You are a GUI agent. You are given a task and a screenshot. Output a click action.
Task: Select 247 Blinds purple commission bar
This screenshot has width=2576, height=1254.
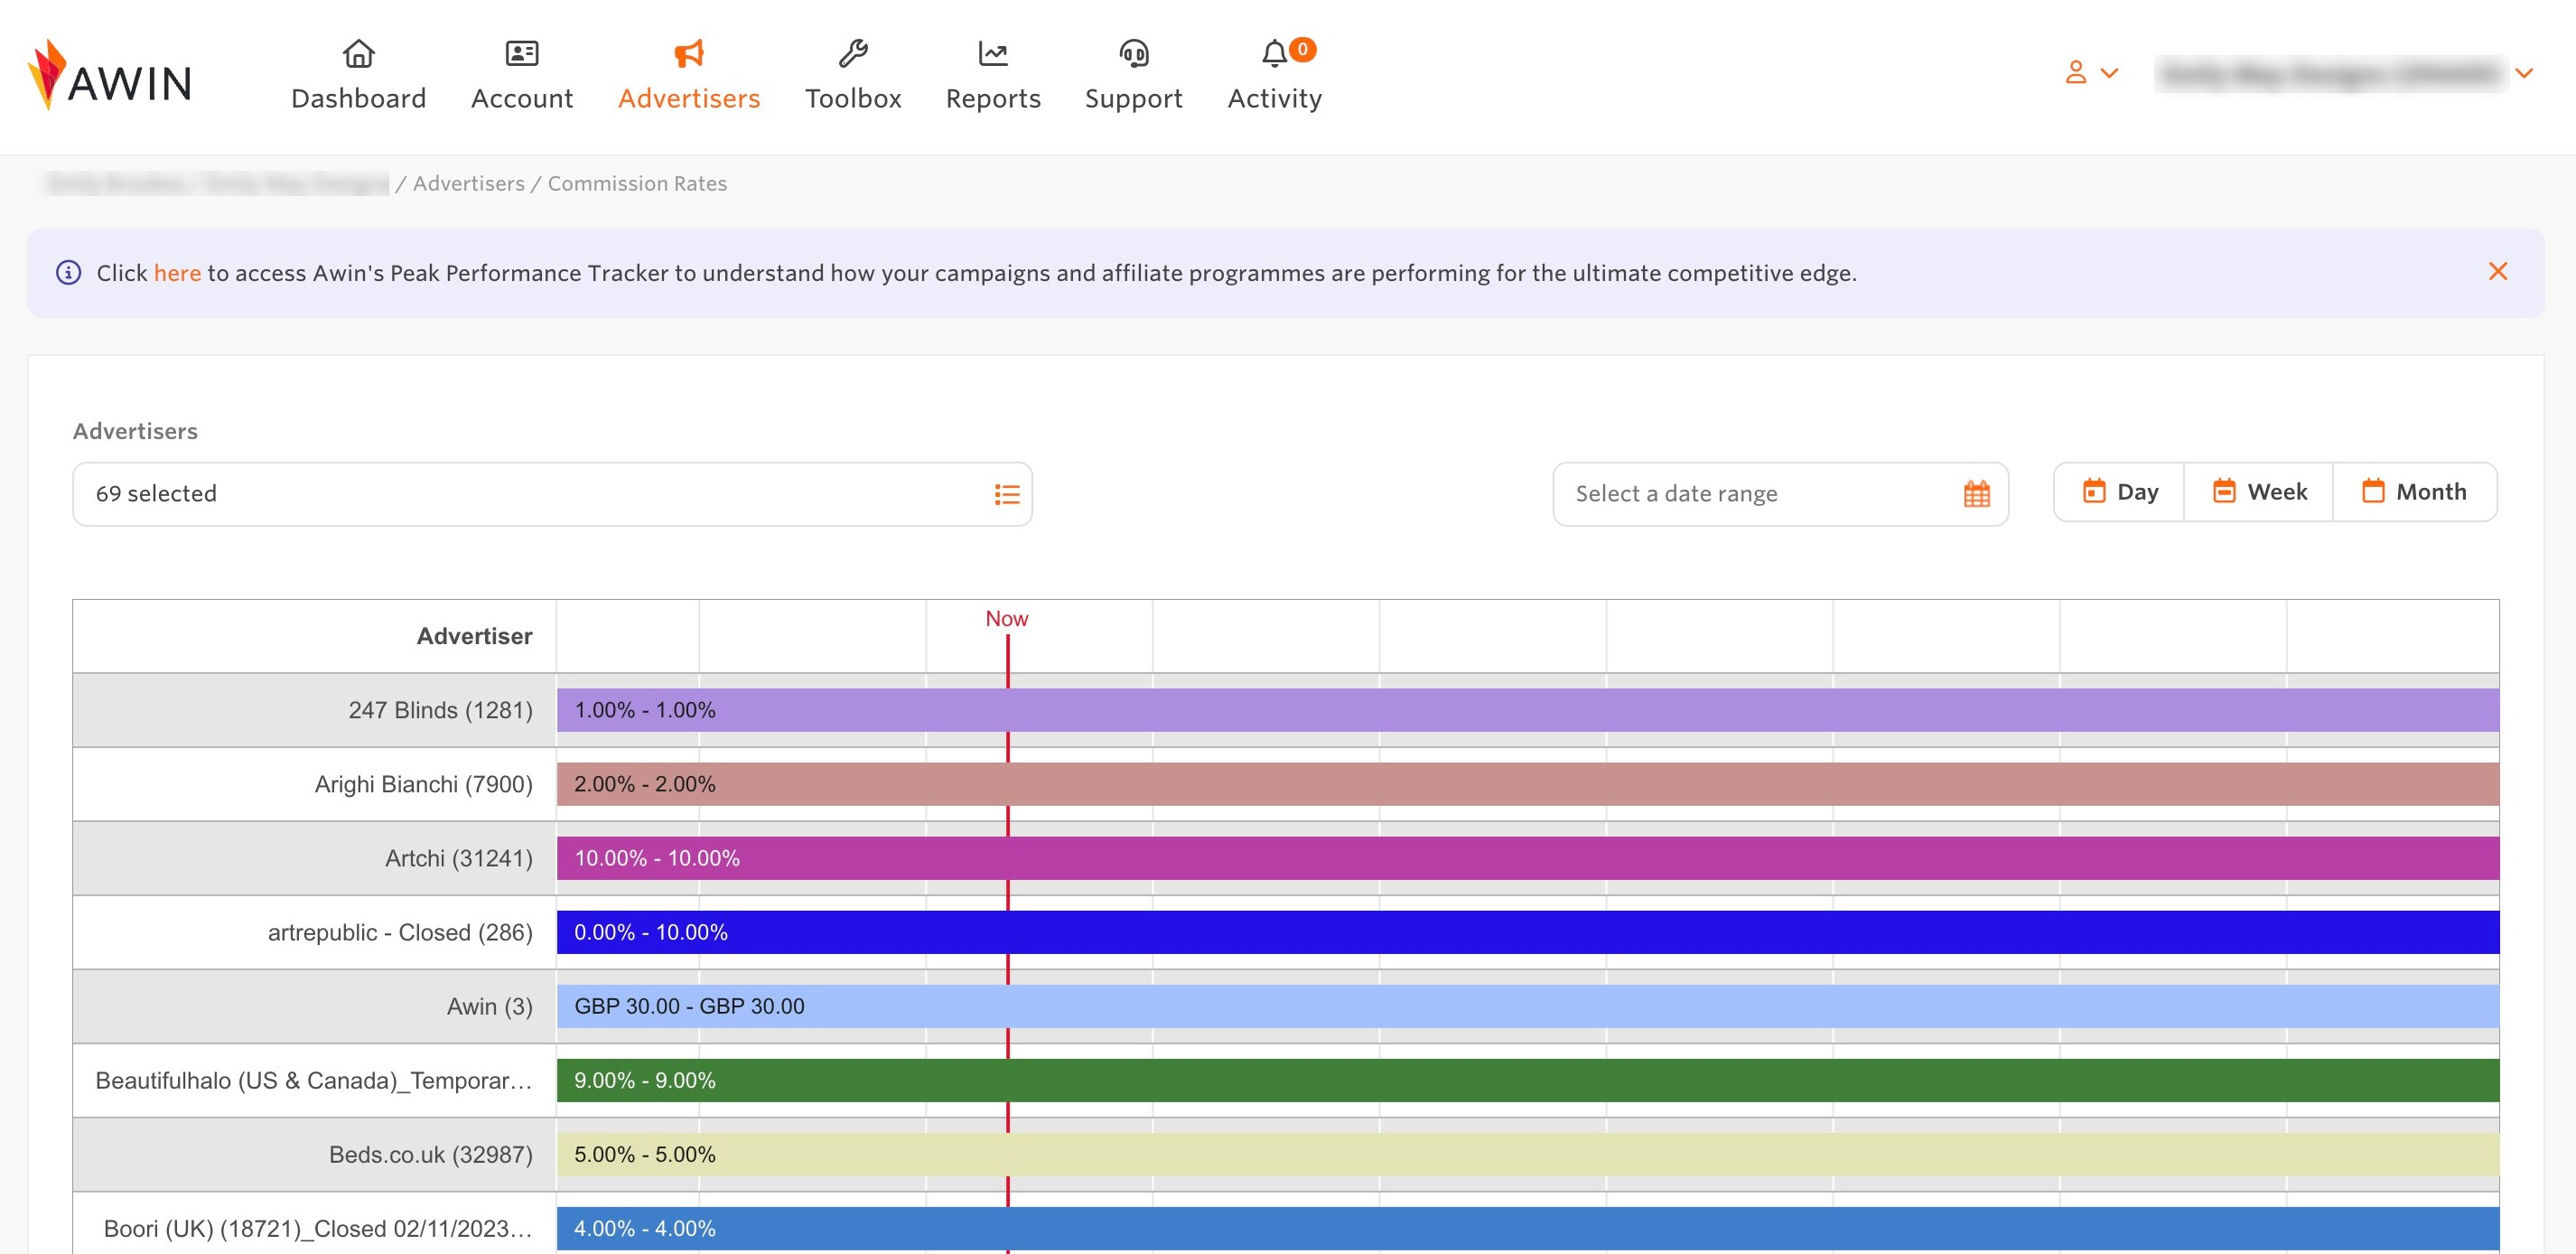pyautogui.click(x=1527, y=710)
